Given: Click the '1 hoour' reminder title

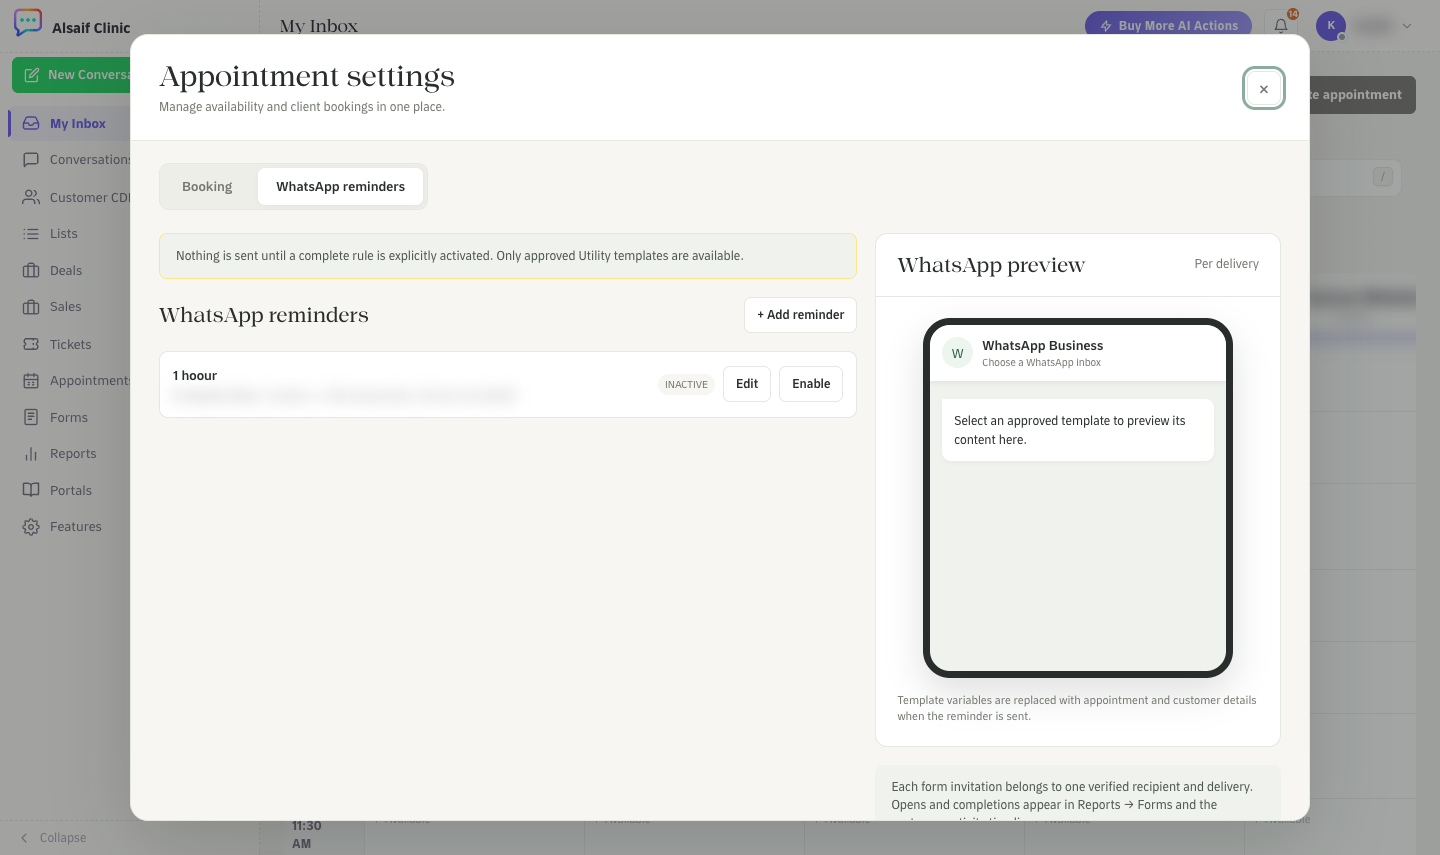Looking at the screenshot, I should click(195, 376).
